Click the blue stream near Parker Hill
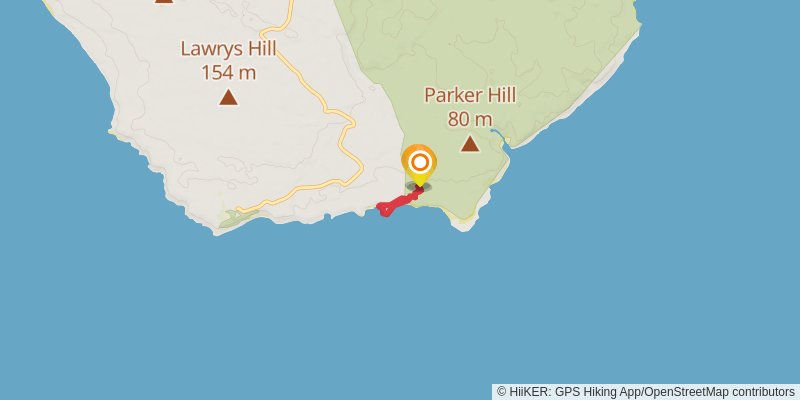The image size is (800, 400). pos(499,136)
